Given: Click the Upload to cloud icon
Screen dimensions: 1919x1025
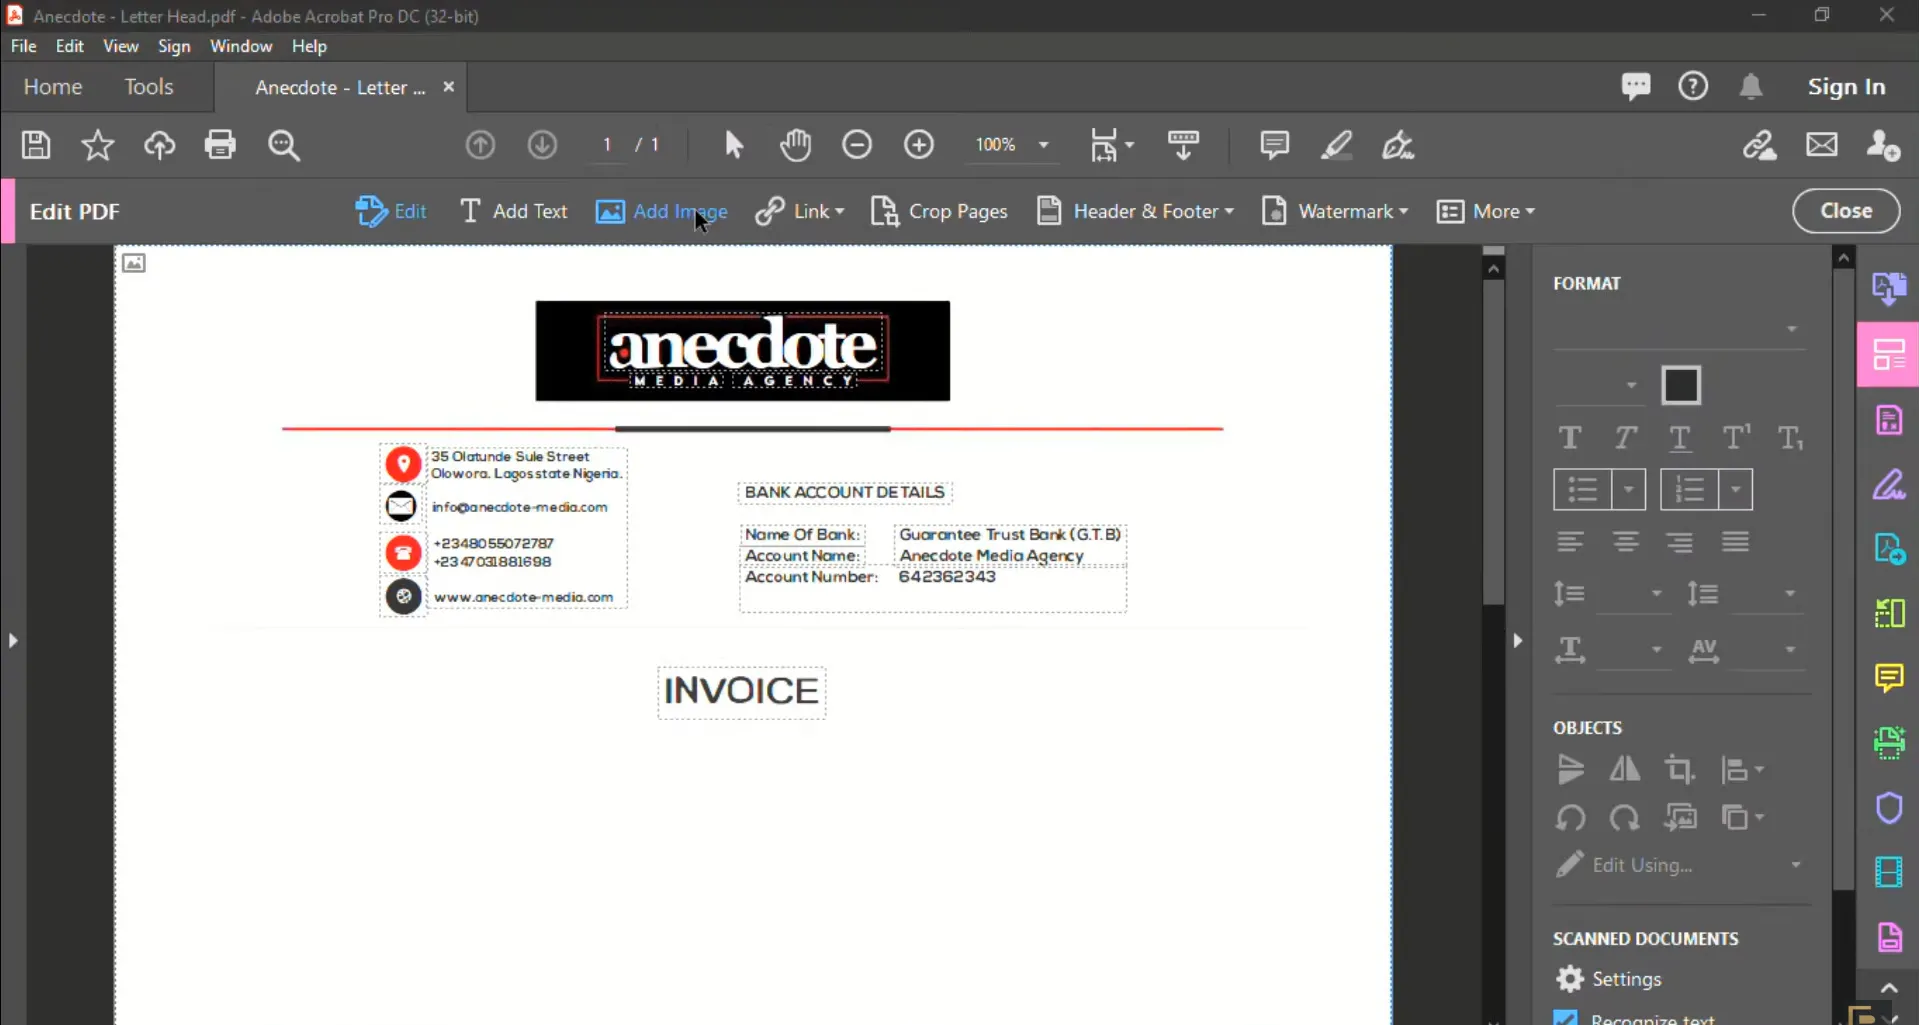Looking at the screenshot, I should point(159,145).
